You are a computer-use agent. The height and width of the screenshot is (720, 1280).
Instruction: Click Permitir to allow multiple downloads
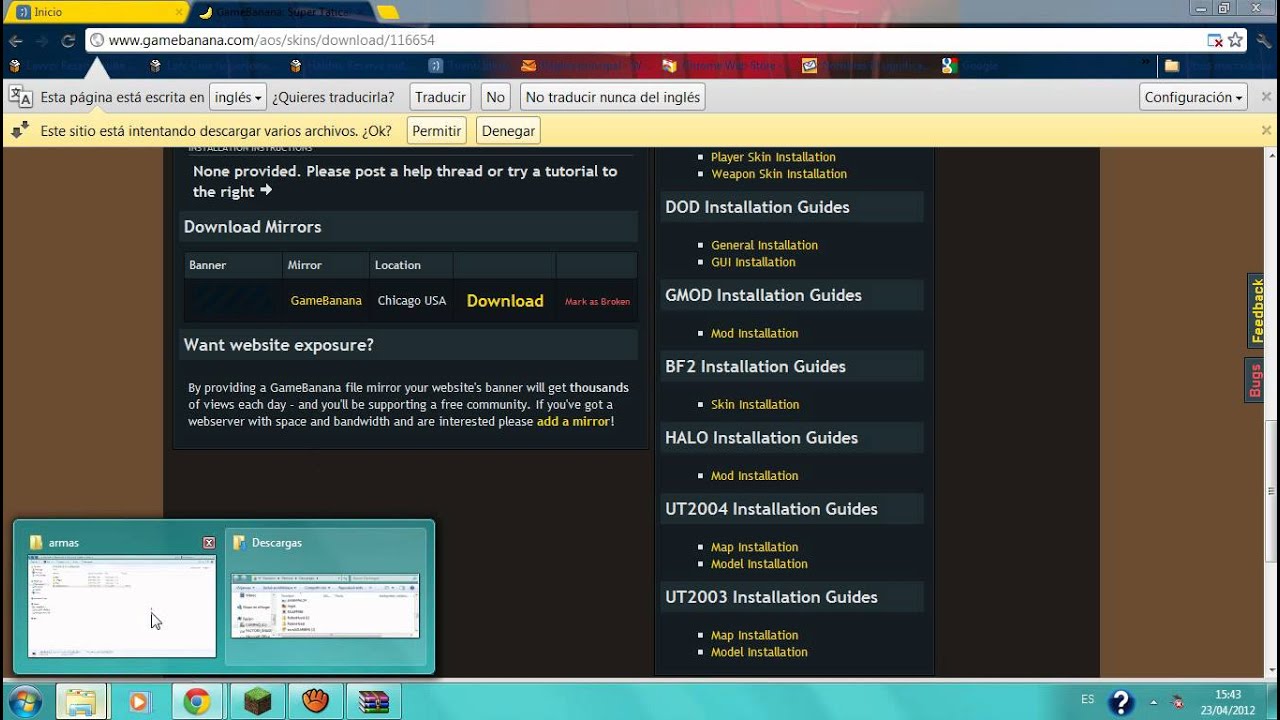point(436,130)
